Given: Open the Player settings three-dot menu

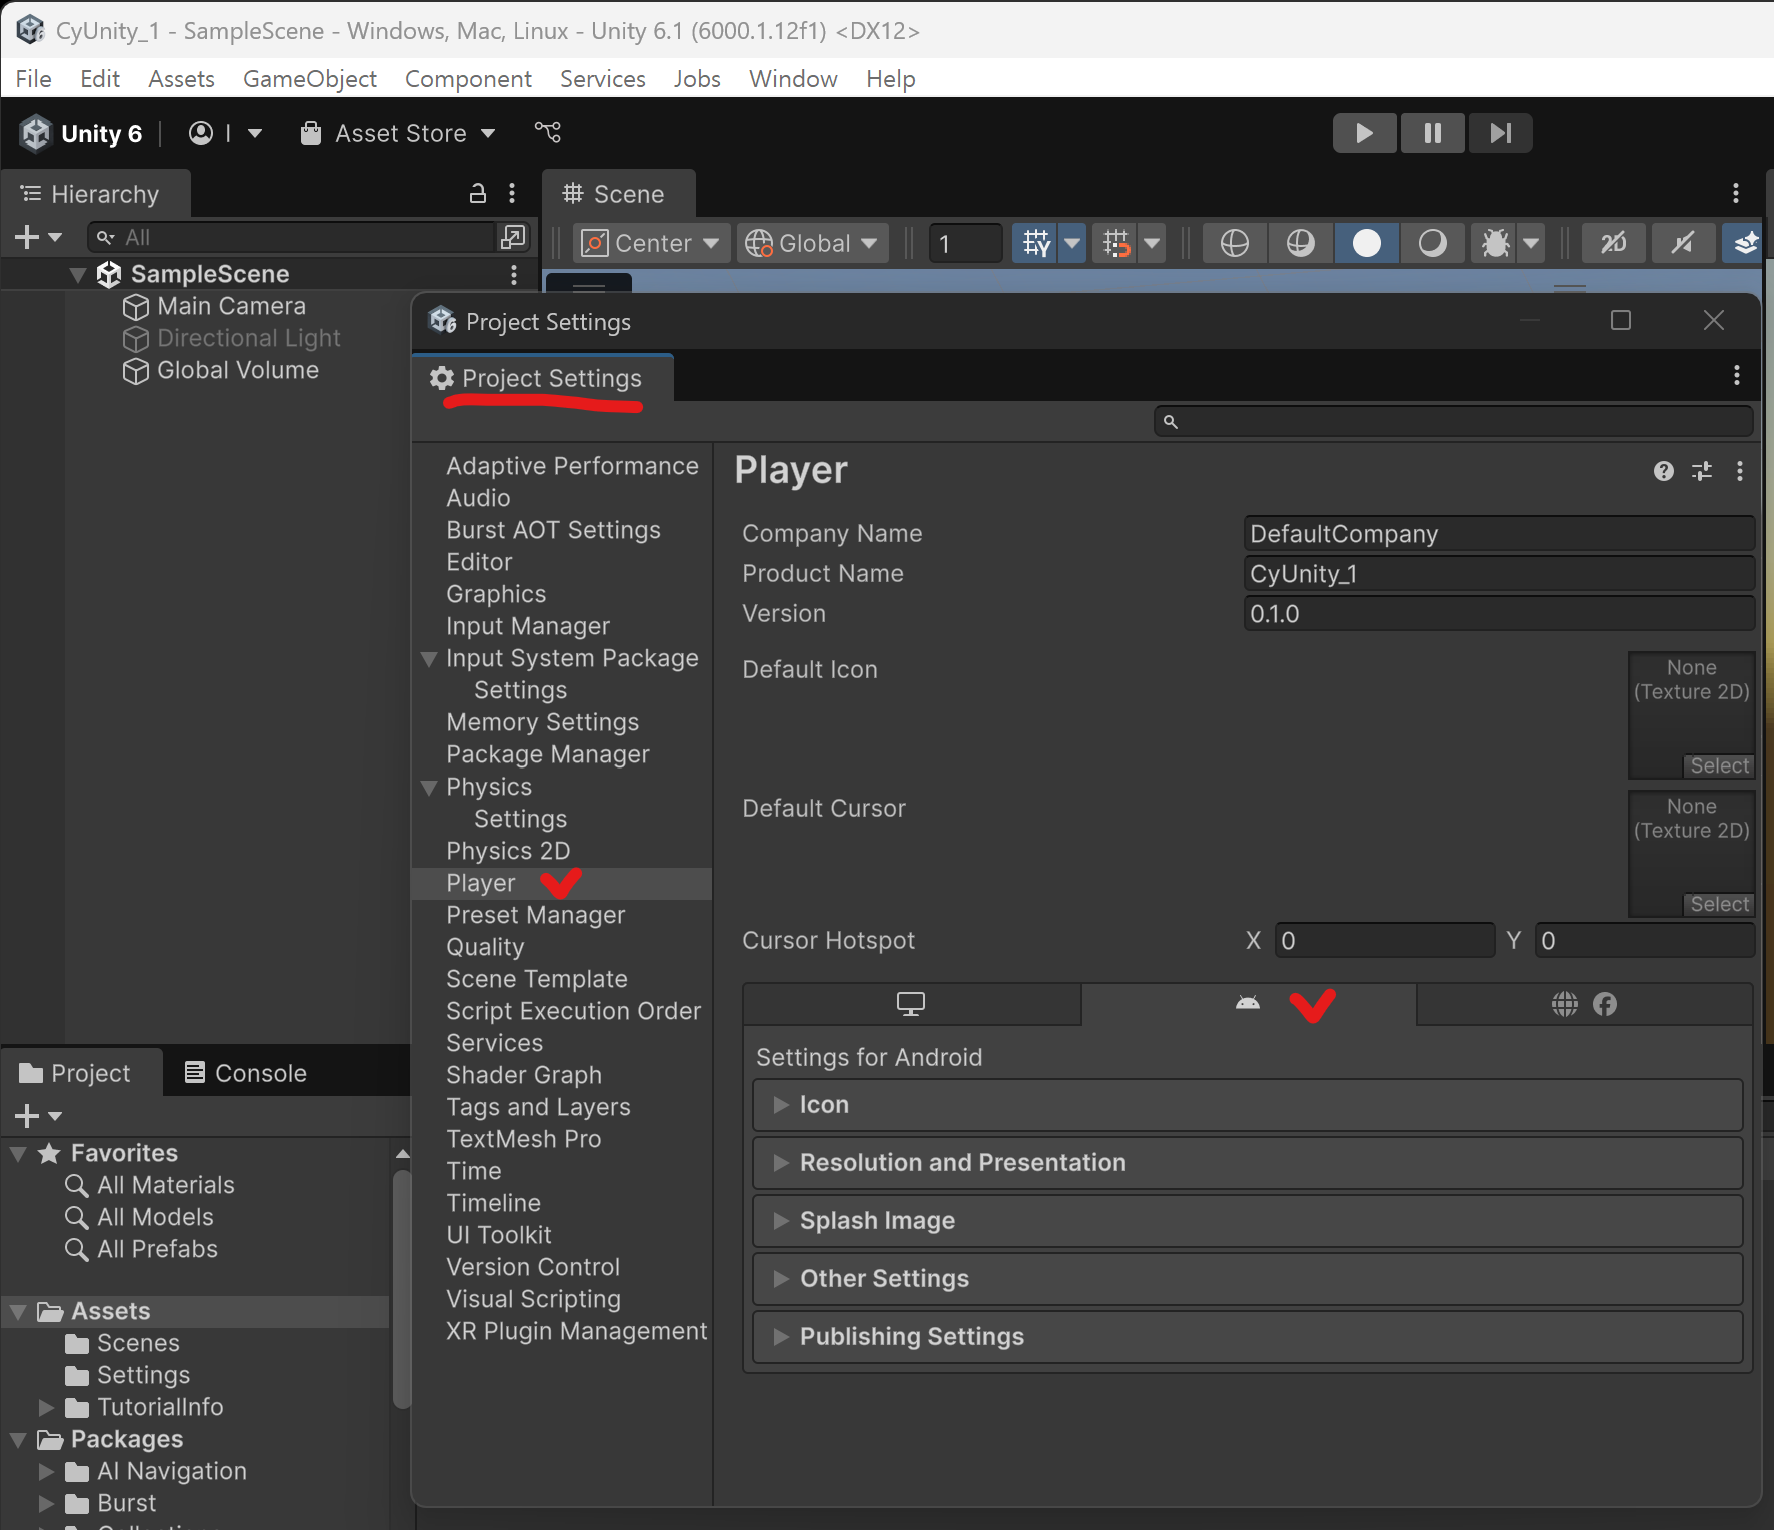Looking at the screenshot, I should 1740,471.
